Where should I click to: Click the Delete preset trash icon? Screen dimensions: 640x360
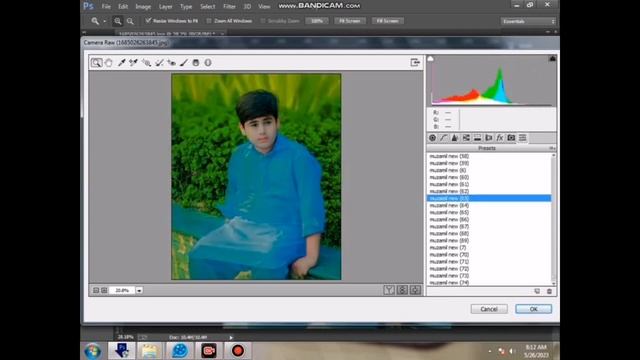coord(549,291)
